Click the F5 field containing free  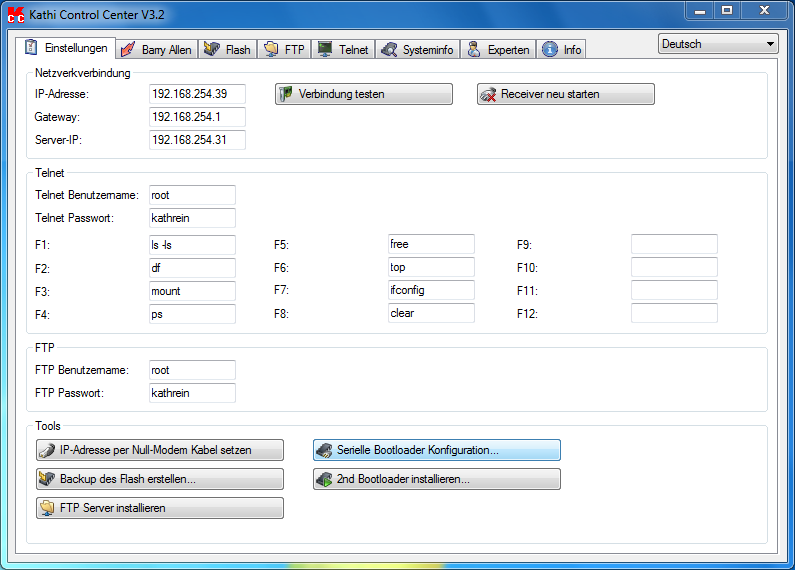431,244
